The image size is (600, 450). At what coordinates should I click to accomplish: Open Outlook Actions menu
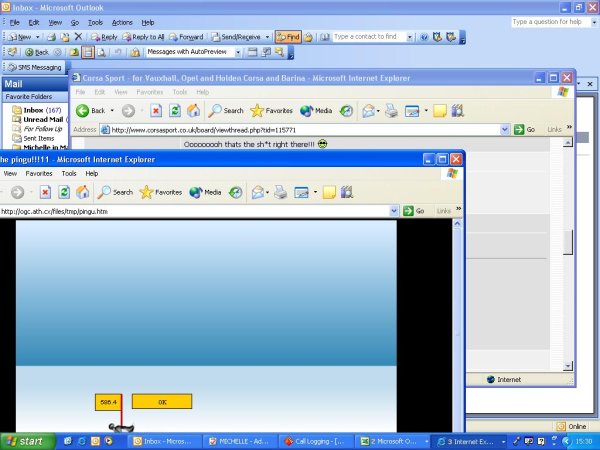(122, 23)
